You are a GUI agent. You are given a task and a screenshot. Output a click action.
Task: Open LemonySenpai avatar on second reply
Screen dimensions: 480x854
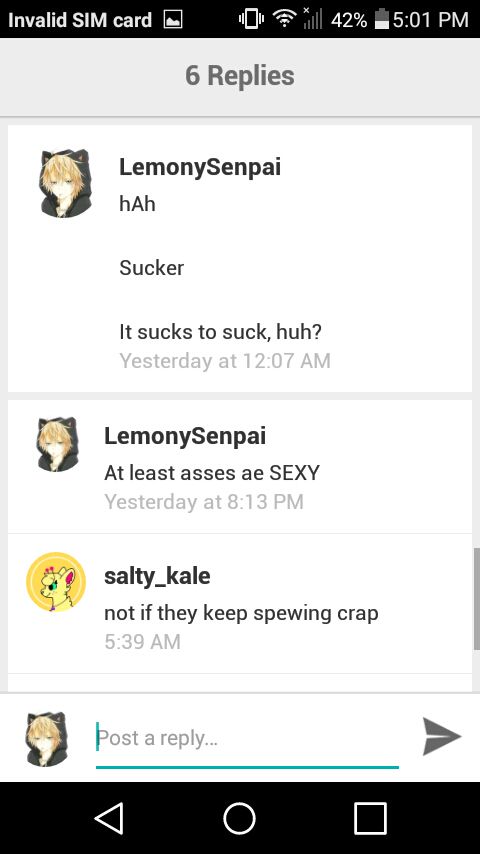point(58,444)
